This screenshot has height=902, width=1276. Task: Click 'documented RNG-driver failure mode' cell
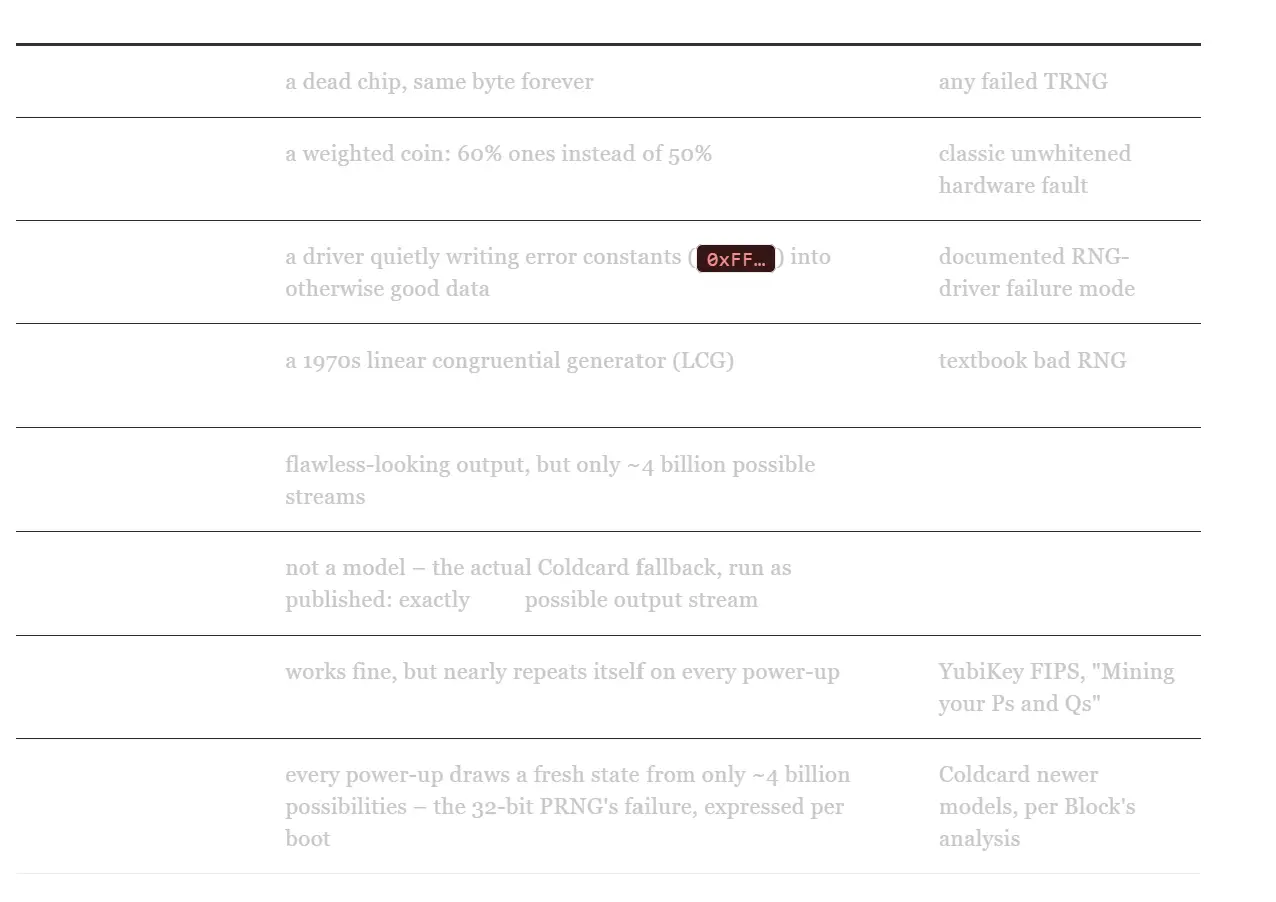click(x=1036, y=273)
